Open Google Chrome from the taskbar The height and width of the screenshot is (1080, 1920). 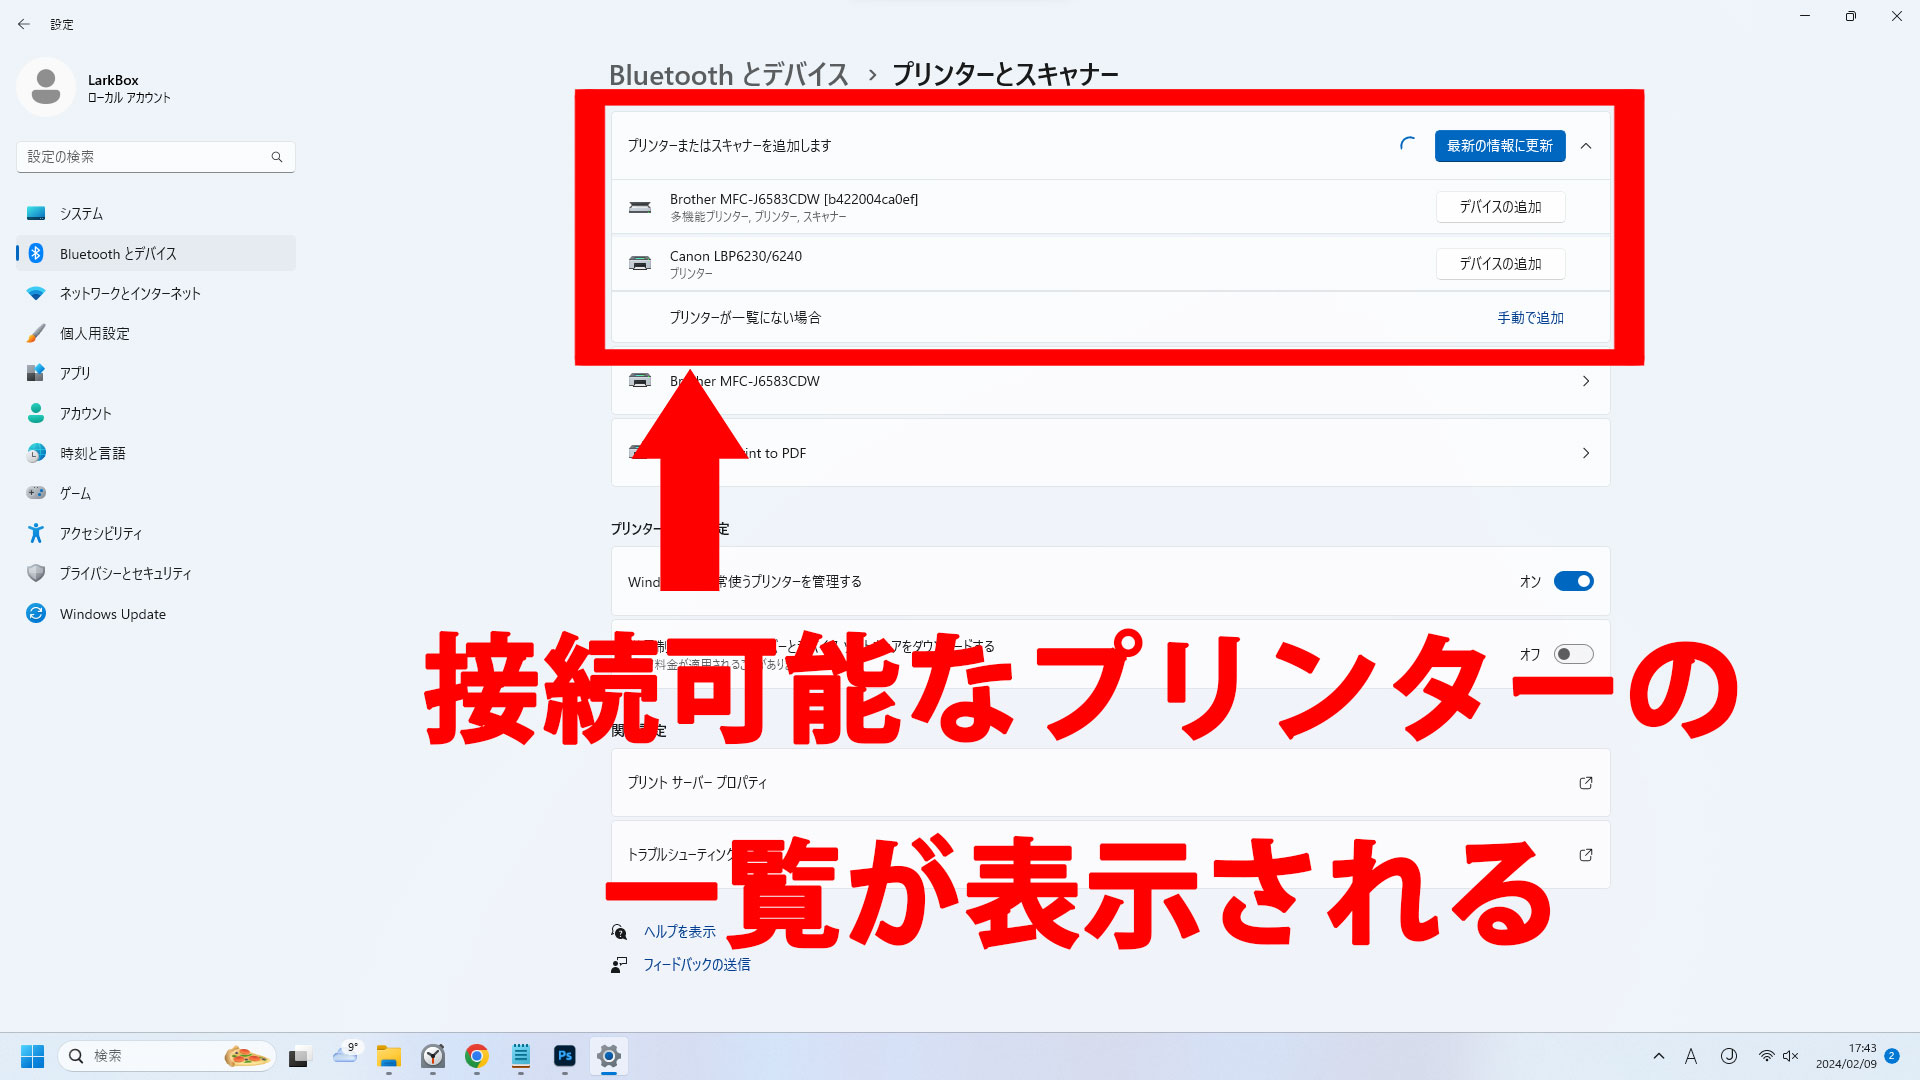[x=475, y=1056]
